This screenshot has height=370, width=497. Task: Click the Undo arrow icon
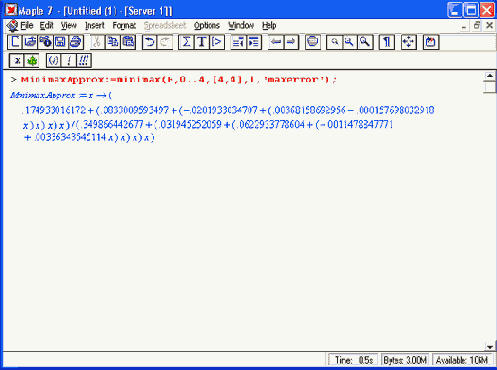(x=149, y=42)
